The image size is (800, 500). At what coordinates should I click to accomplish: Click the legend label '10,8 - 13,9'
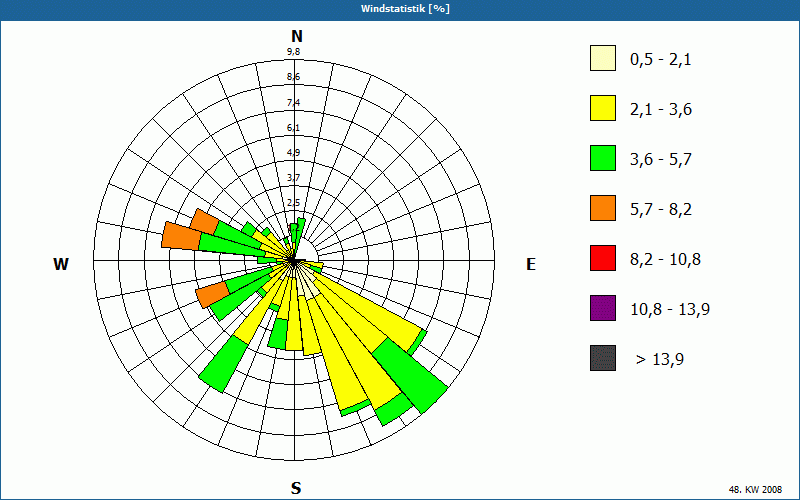(x=670, y=310)
